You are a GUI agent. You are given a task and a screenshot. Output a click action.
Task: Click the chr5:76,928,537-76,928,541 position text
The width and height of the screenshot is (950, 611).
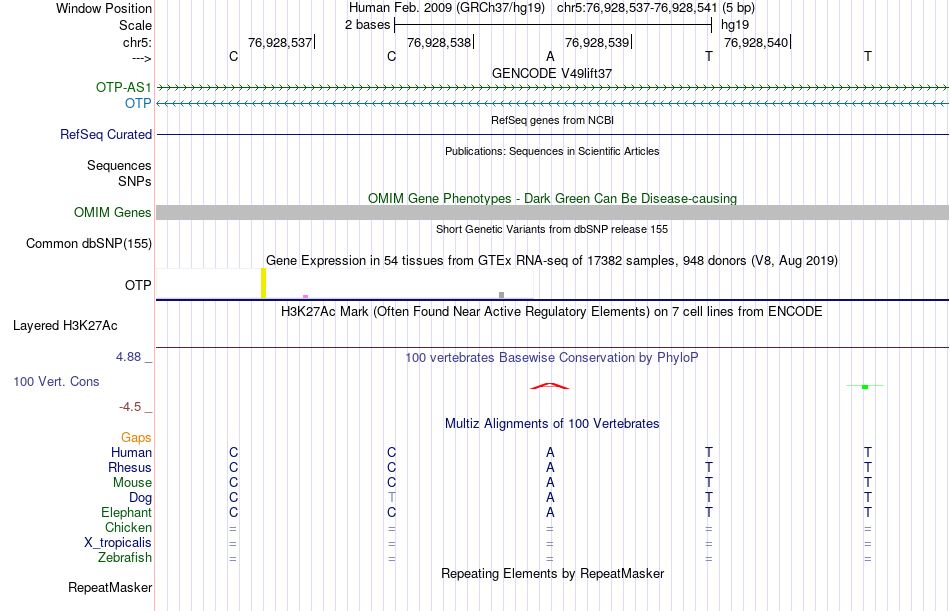pos(637,8)
